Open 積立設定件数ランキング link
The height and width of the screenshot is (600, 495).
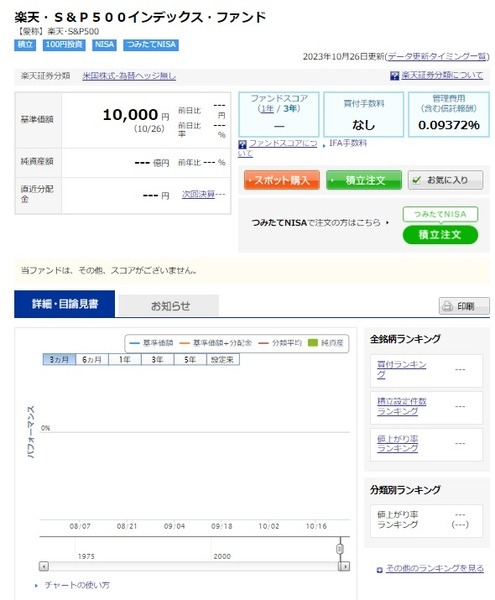401,406
